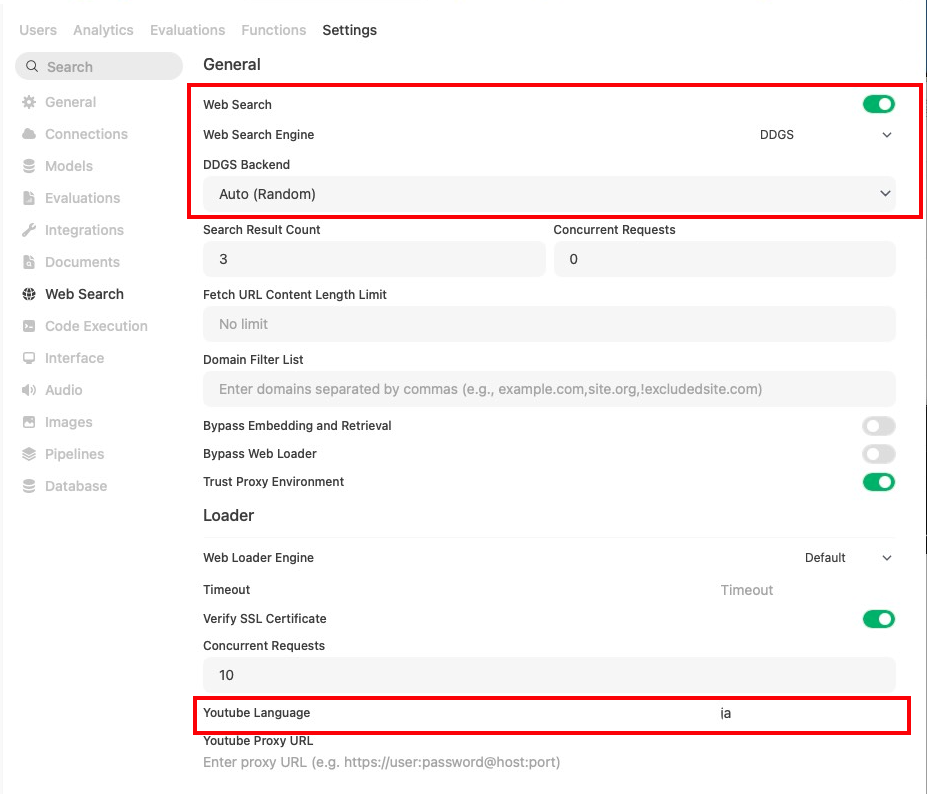Focus the Search Result Count field
Viewport: 927px width, 794px height.
click(x=374, y=259)
